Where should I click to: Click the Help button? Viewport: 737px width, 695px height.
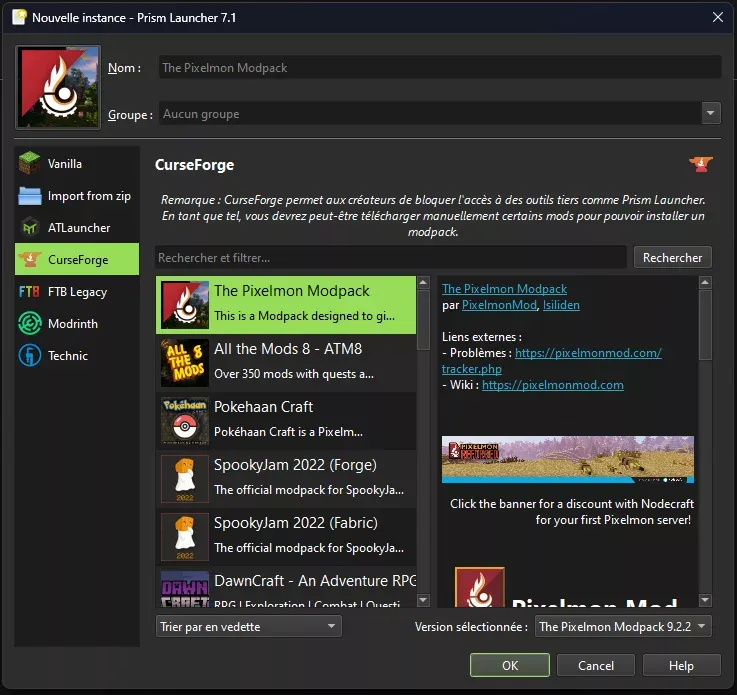click(x=681, y=665)
